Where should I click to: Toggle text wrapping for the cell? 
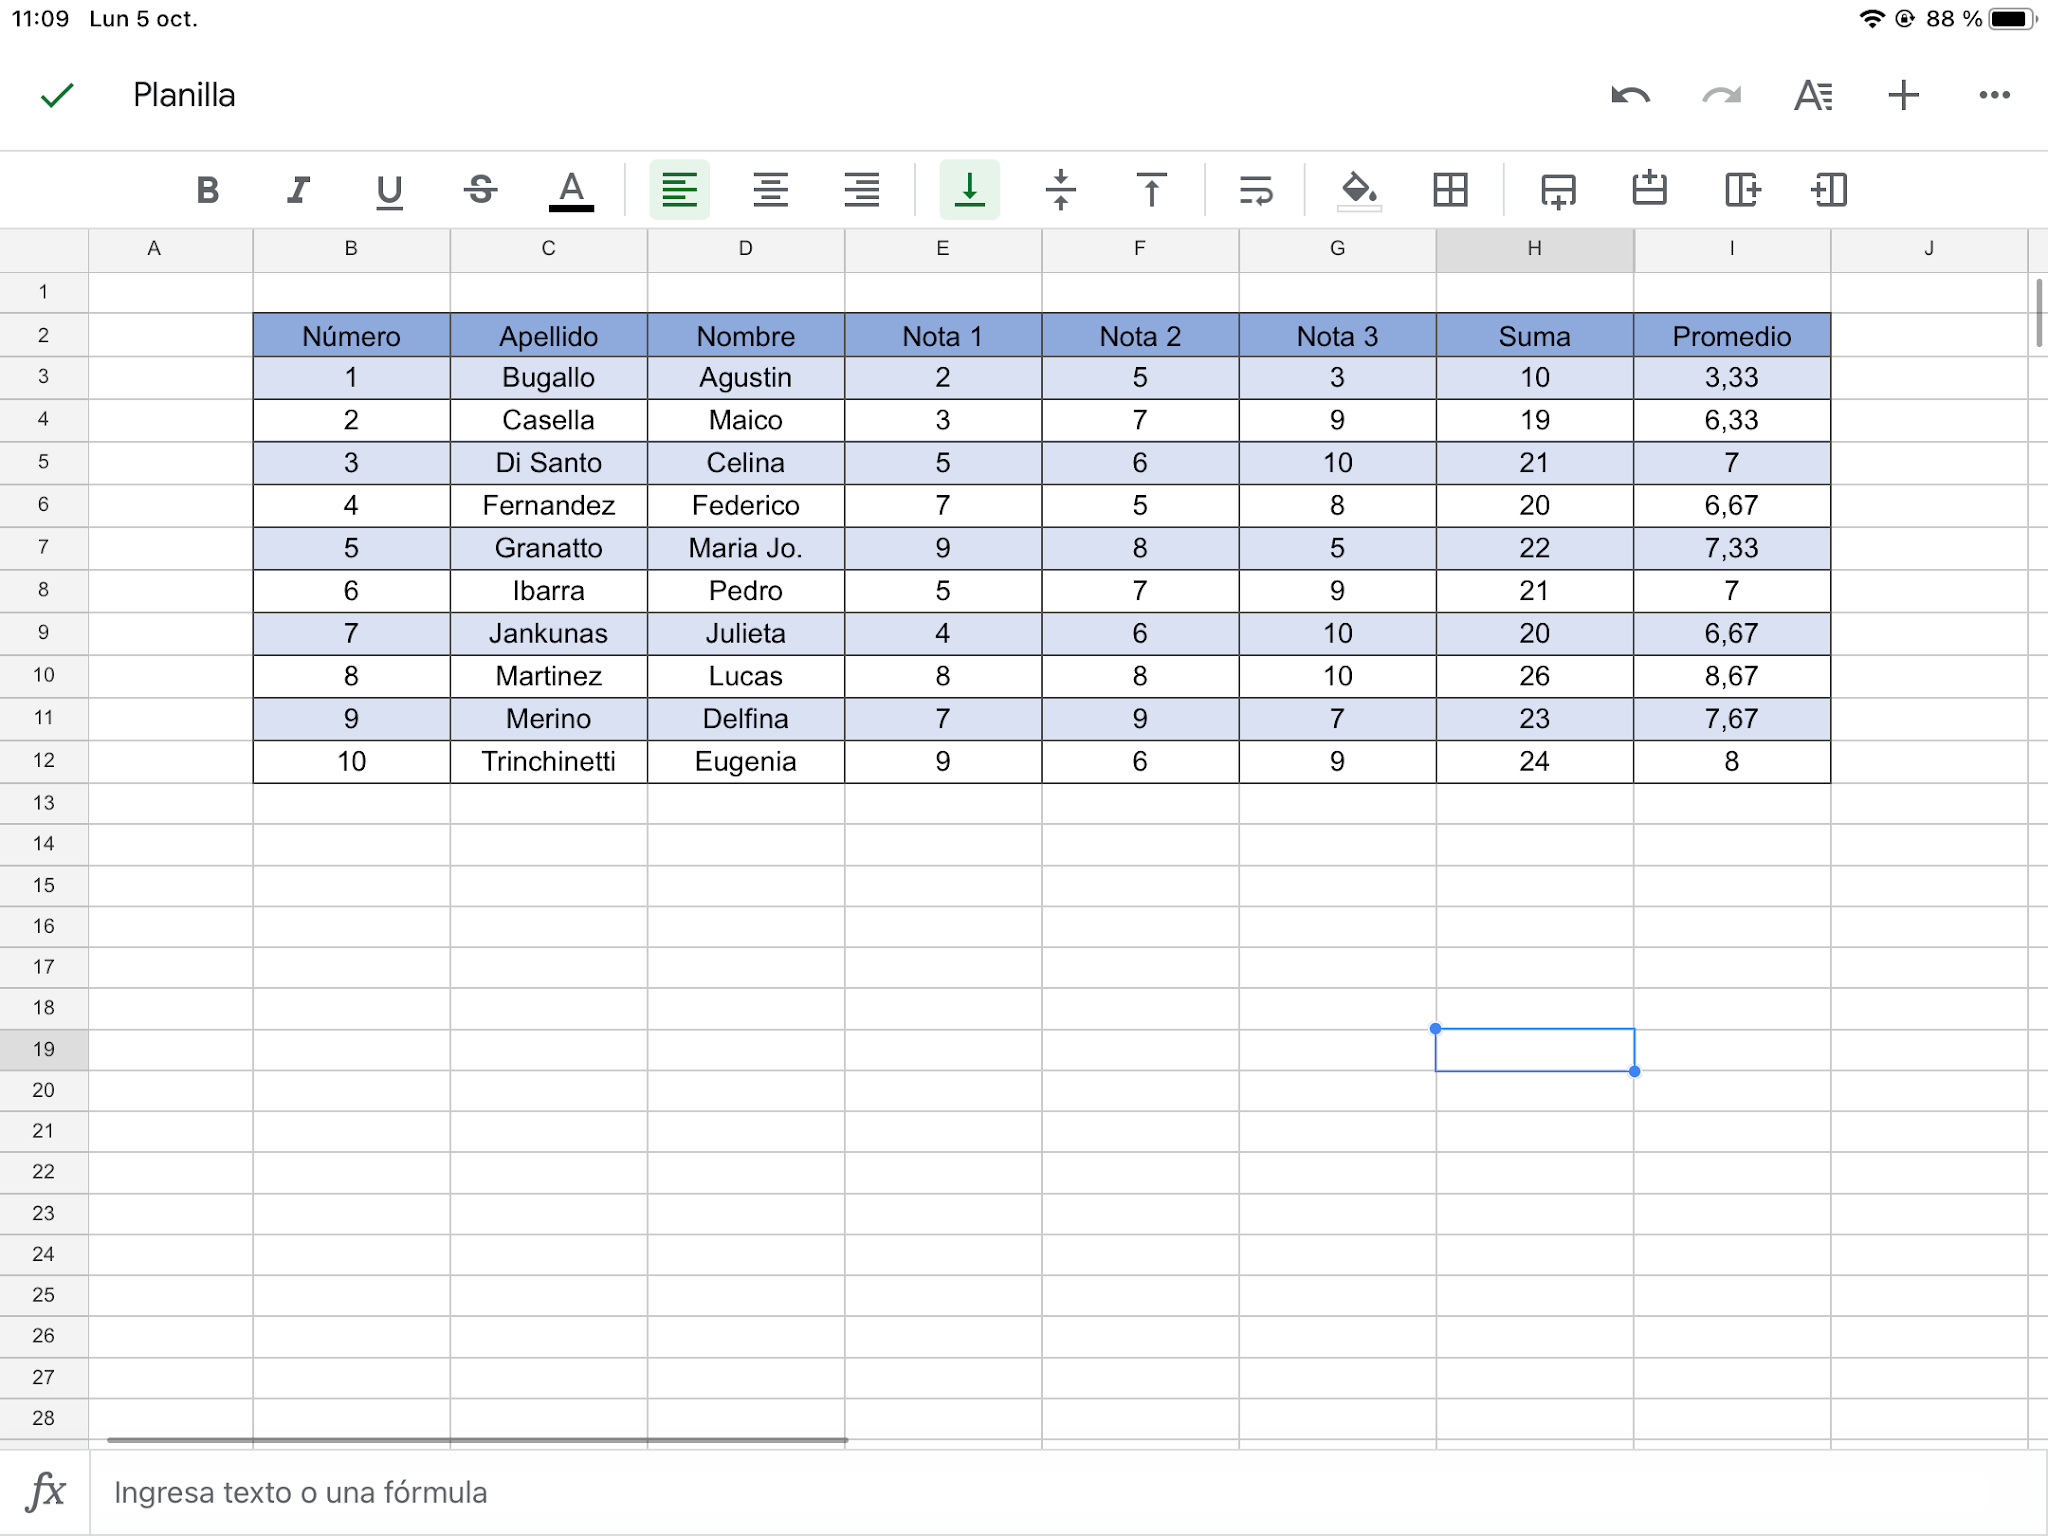click(x=1256, y=190)
